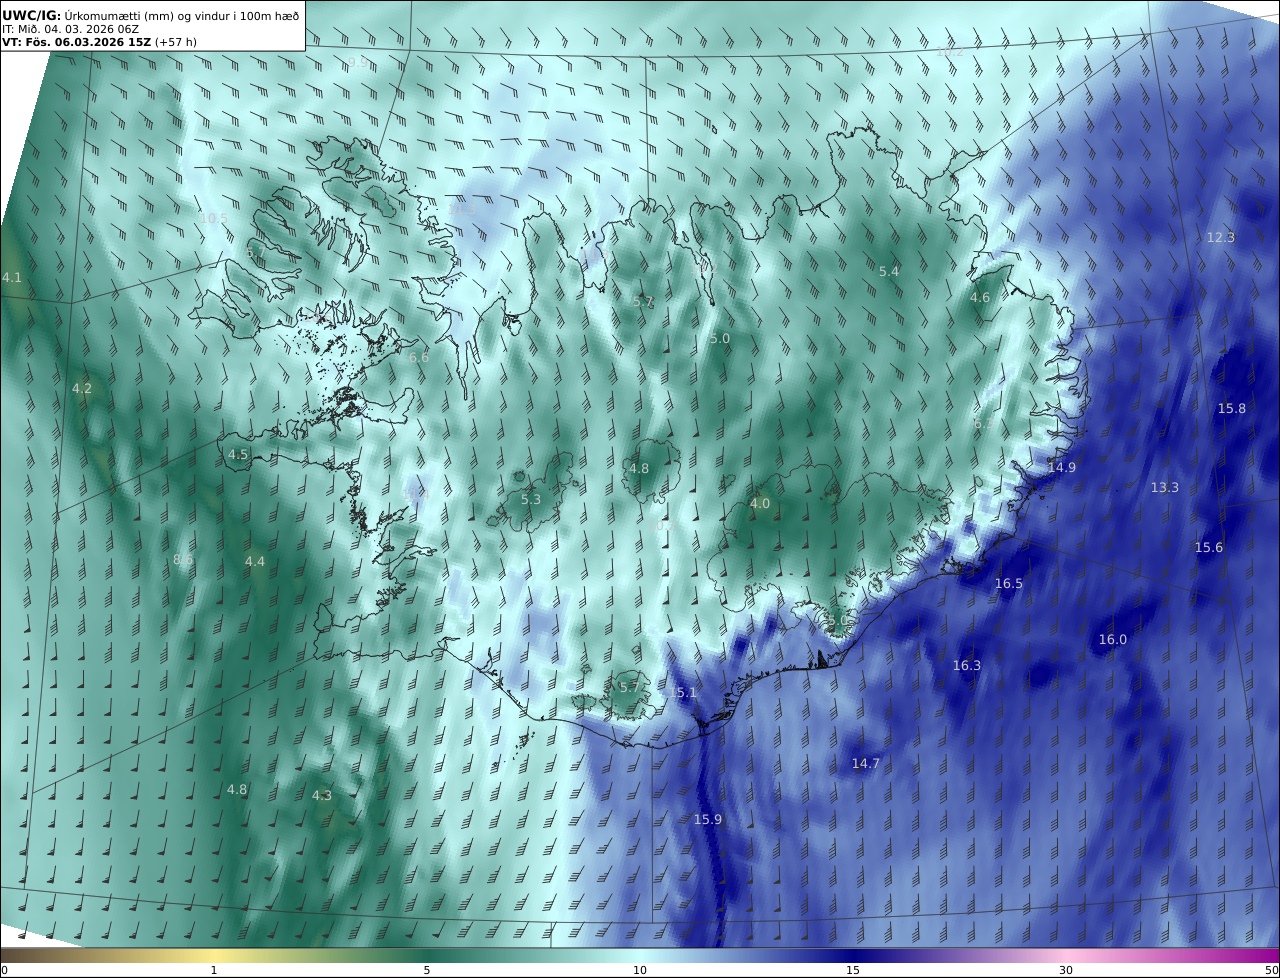Select the 10.5 value label
Image resolution: width=1280 pixels, height=978 pixels.
coord(214,219)
